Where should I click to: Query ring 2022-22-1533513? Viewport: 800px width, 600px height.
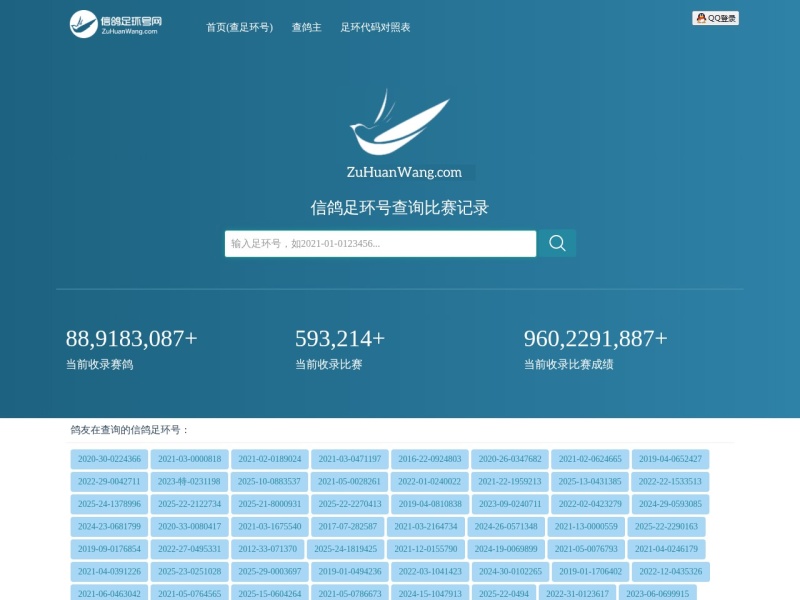(669, 482)
